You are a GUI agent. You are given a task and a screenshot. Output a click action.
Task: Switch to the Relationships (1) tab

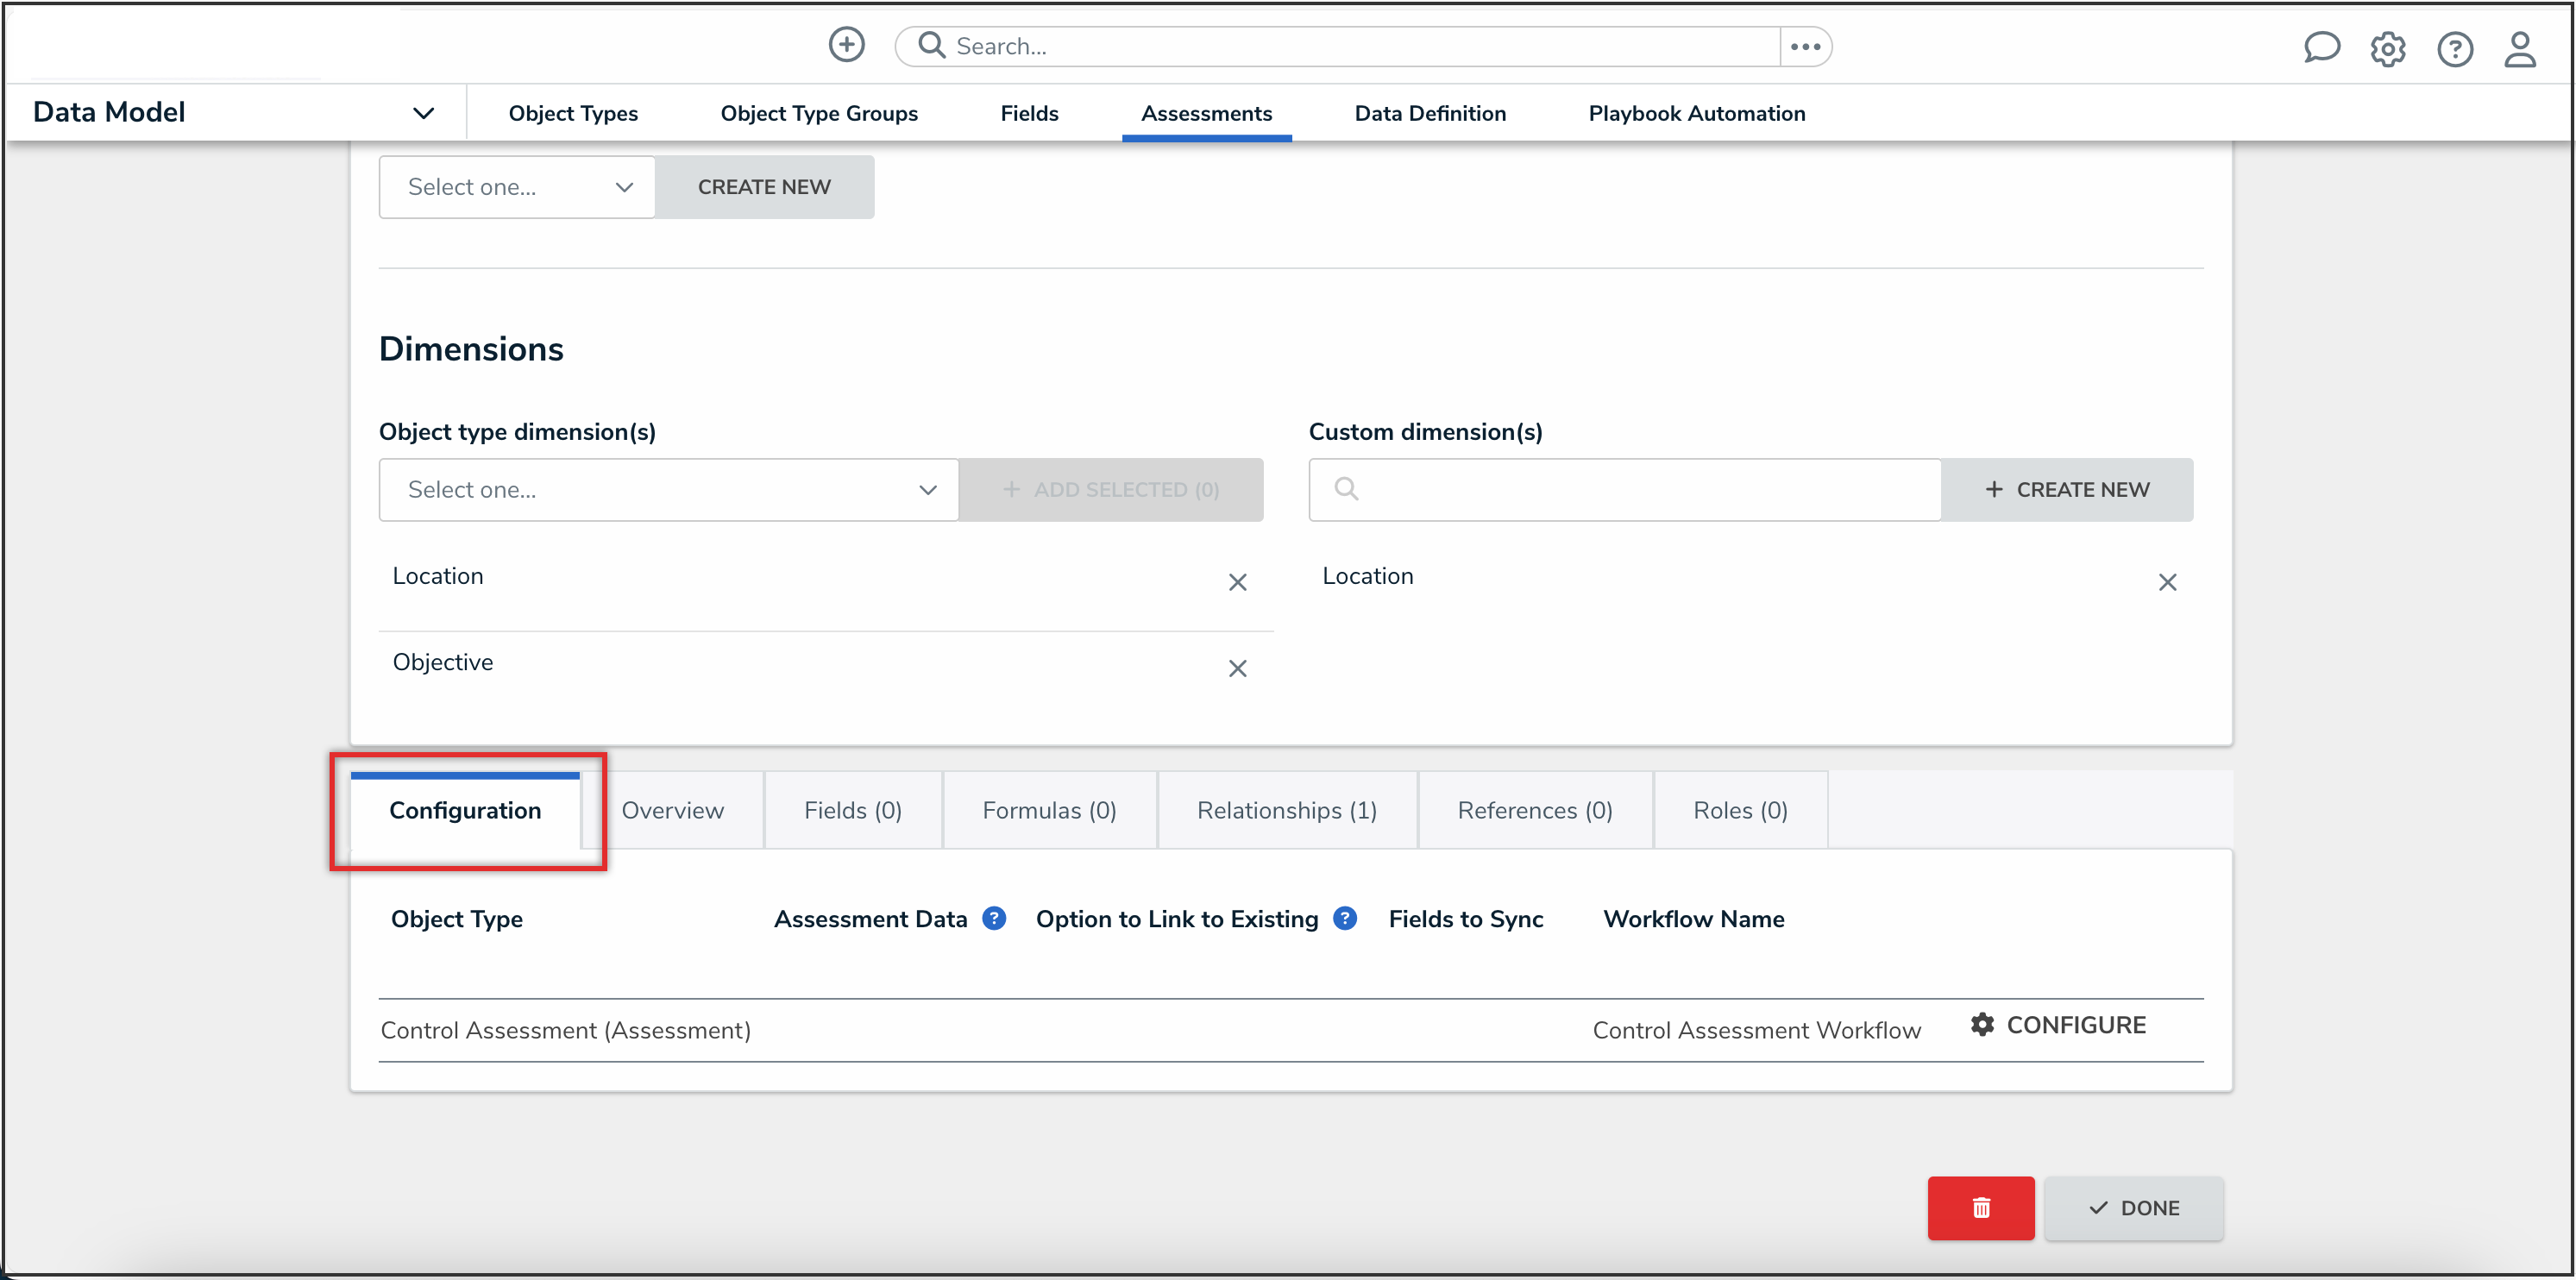coord(1286,810)
